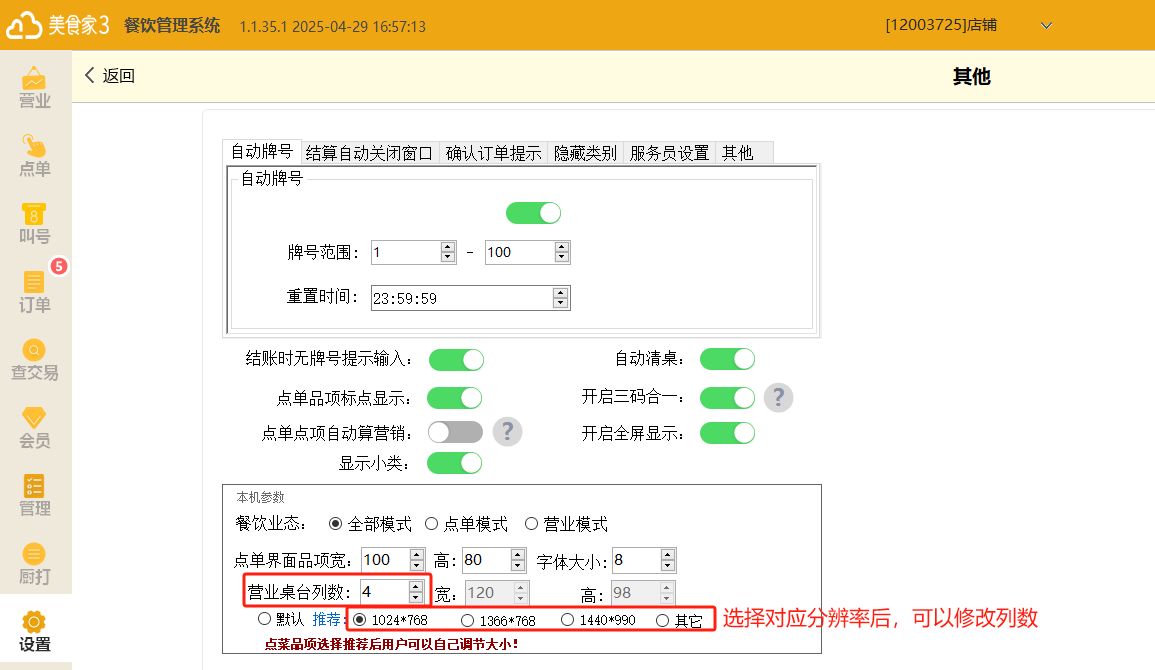Select 点单模式 radio option
This screenshot has height=670, width=1155.
[x=432, y=524]
